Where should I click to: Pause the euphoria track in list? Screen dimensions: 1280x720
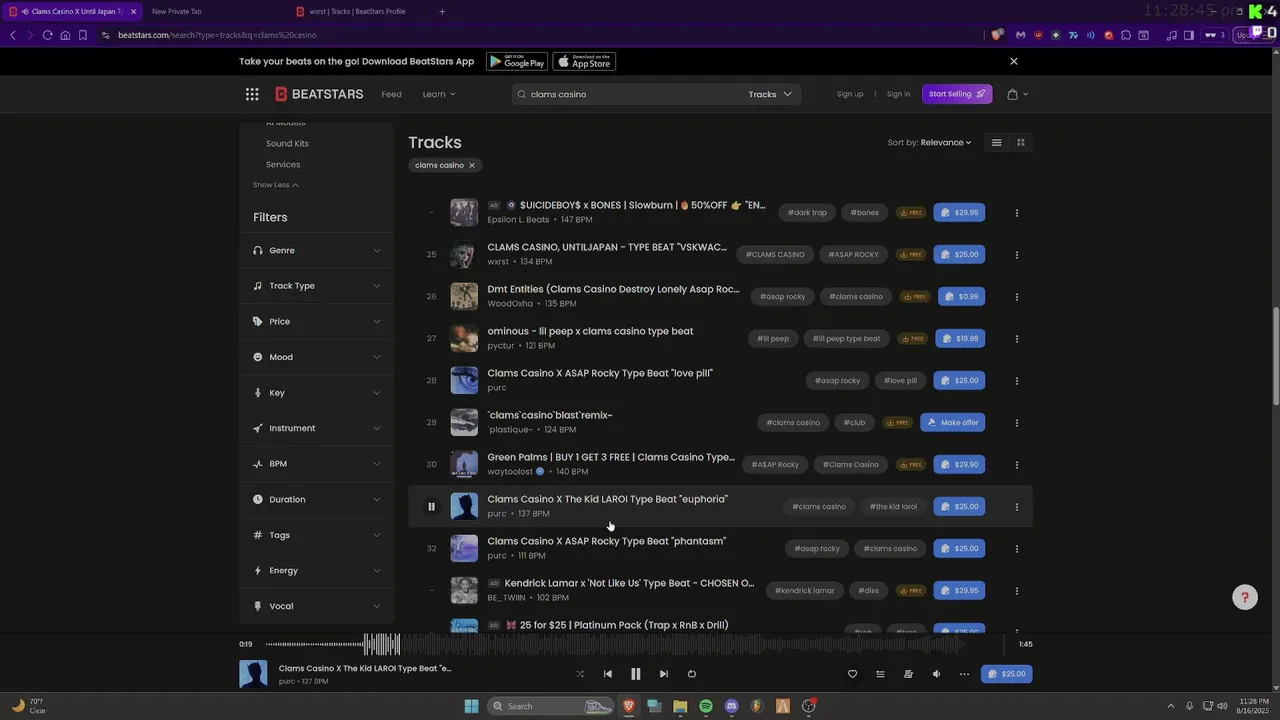(431, 506)
